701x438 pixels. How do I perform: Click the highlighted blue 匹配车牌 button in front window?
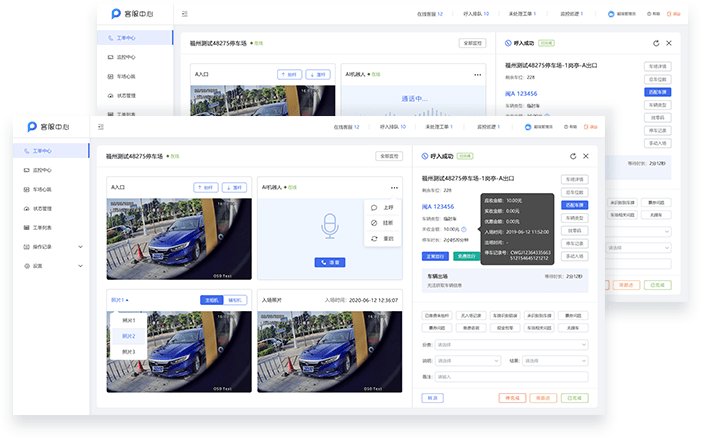tap(574, 205)
